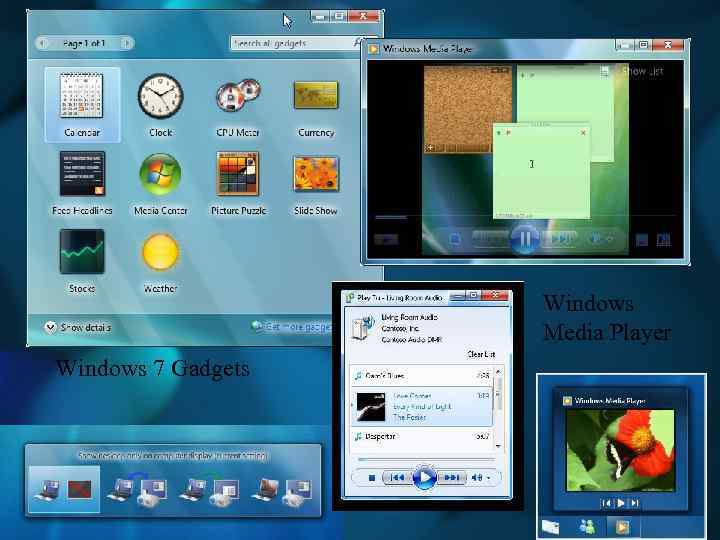Select the Feed Headlines gadget
The width and height of the screenshot is (720, 540).
tap(82, 183)
